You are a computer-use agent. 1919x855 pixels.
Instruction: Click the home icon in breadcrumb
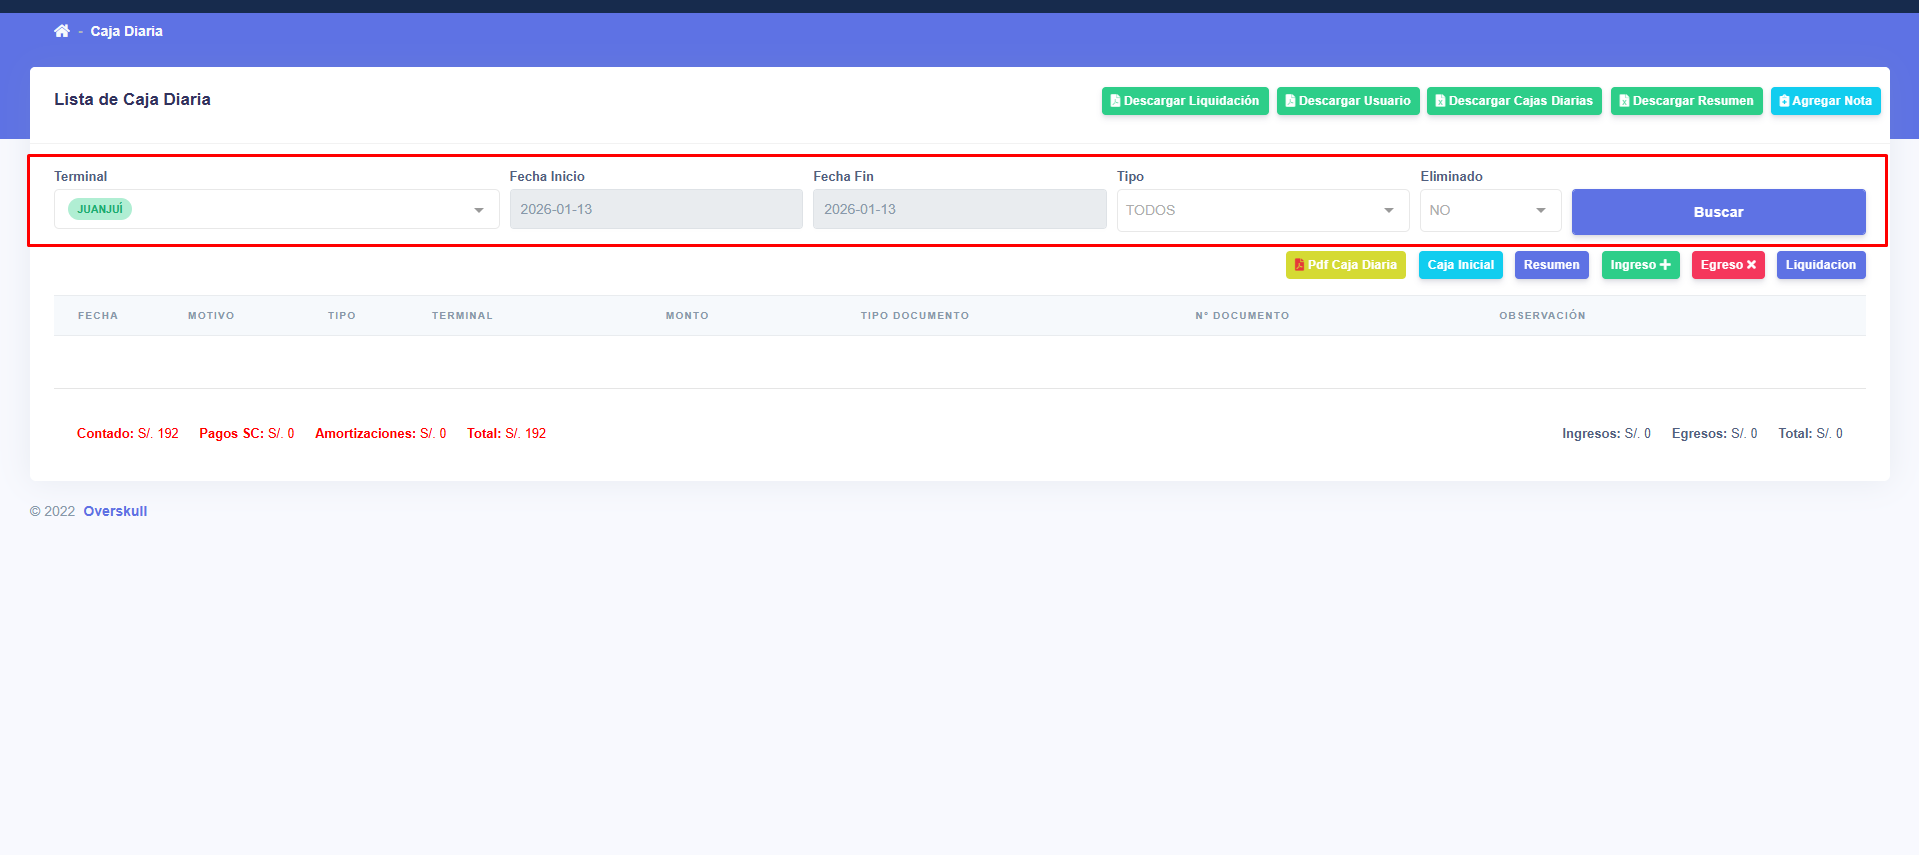(x=62, y=31)
